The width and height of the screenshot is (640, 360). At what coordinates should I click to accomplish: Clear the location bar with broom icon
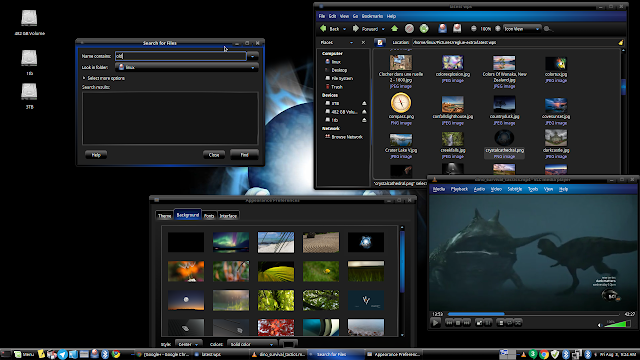point(620,42)
